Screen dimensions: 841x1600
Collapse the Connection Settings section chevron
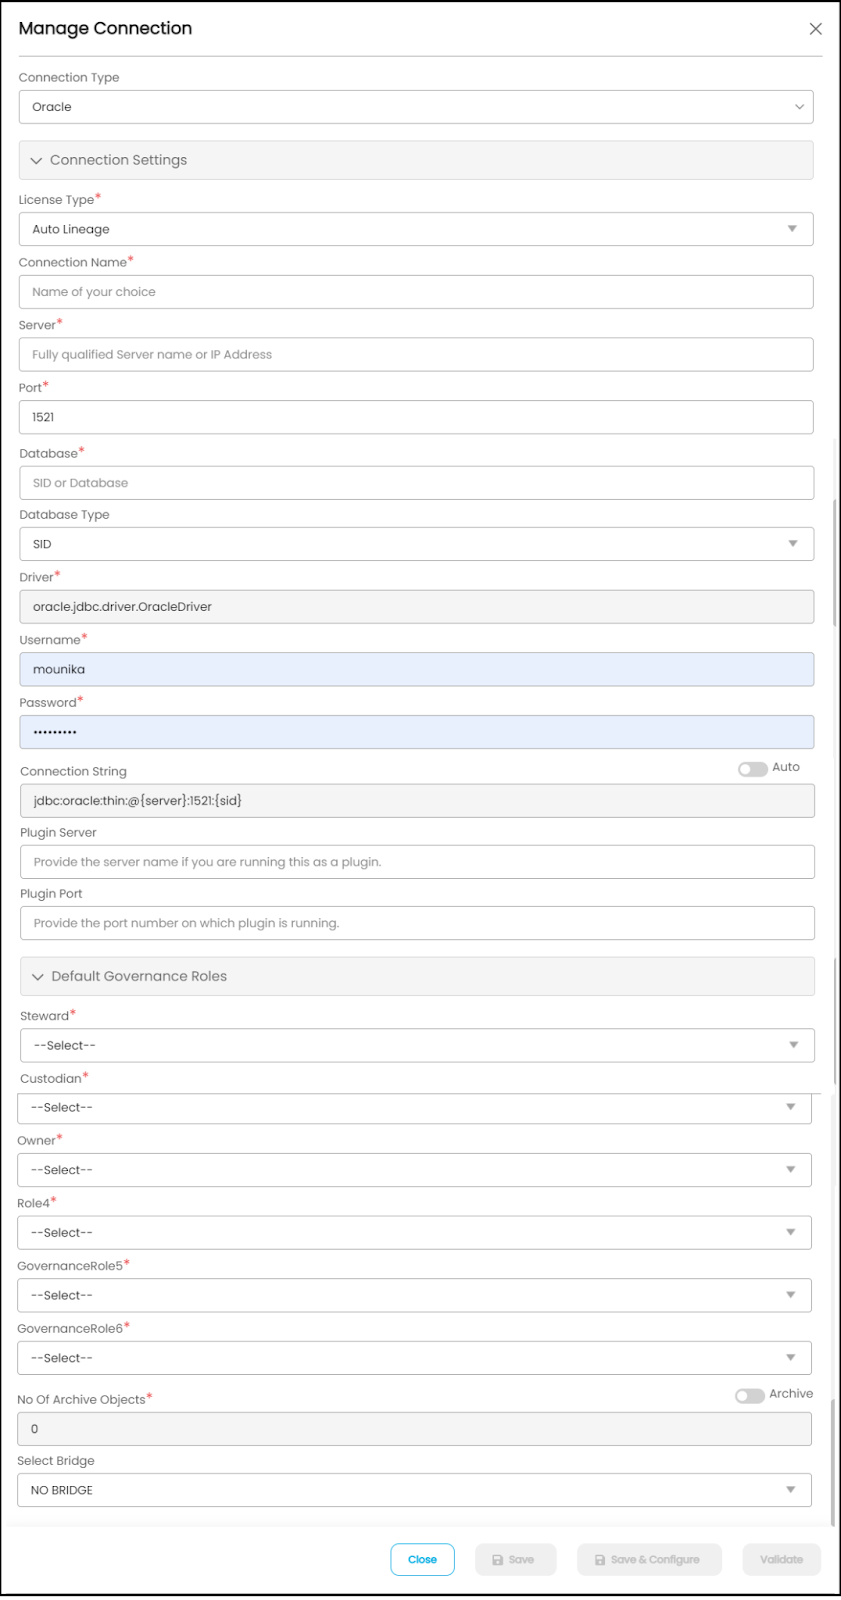tap(36, 160)
